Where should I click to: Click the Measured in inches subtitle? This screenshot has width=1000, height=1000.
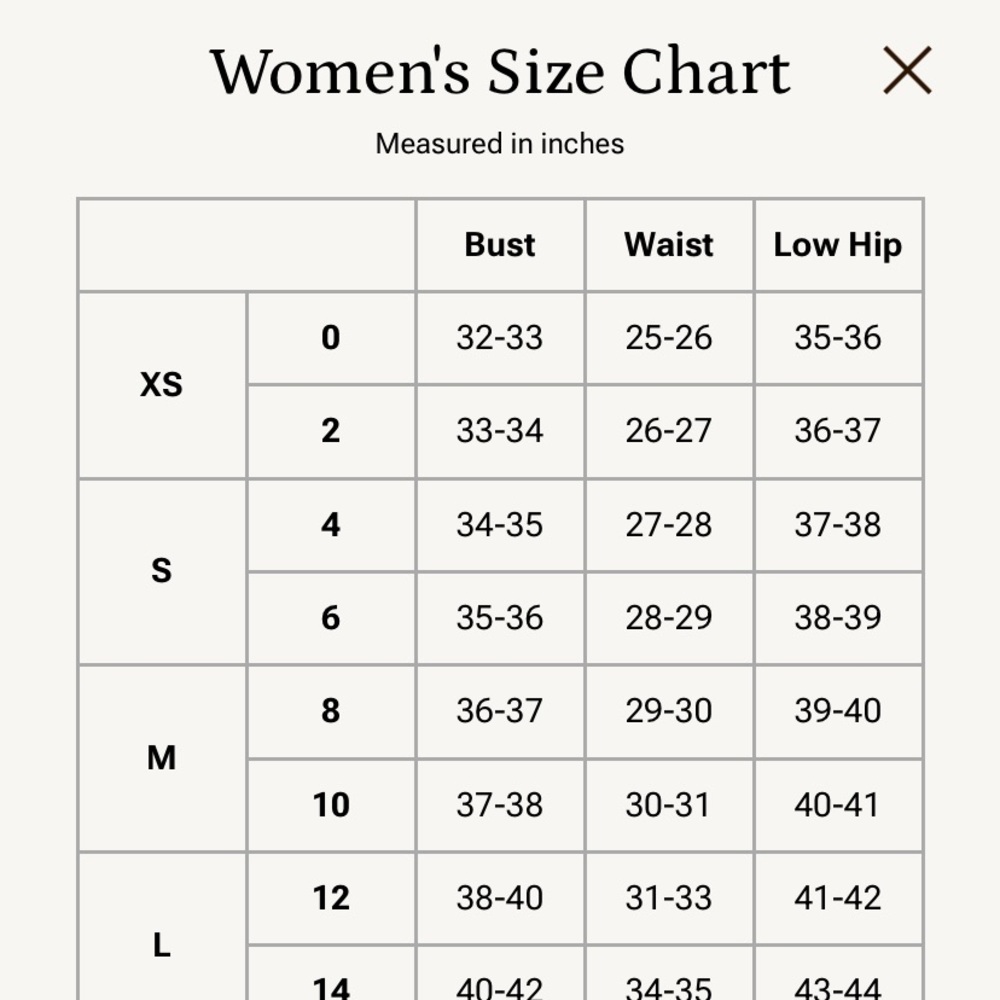499,143
